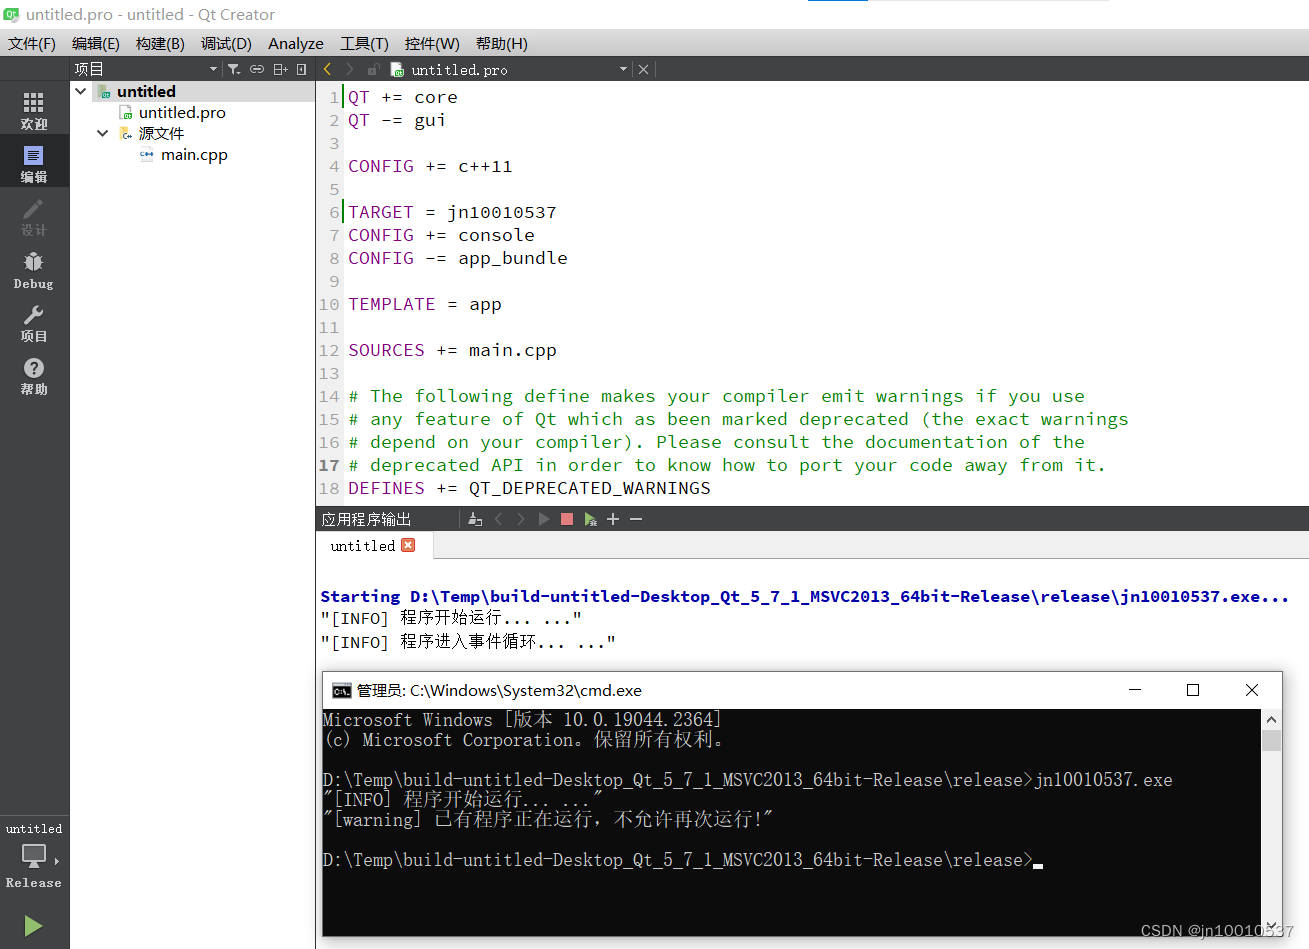Viewport: 1309px width, 949px height.
Task: Select the untitled output tab
Action: [362, 546]
